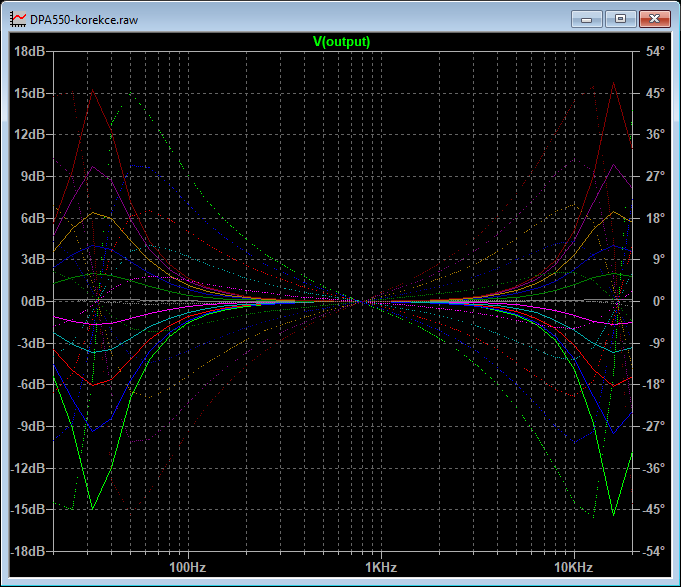Click the 12dB left axis label
Viewport: 681px width, 587px height.
coord(30,134)
